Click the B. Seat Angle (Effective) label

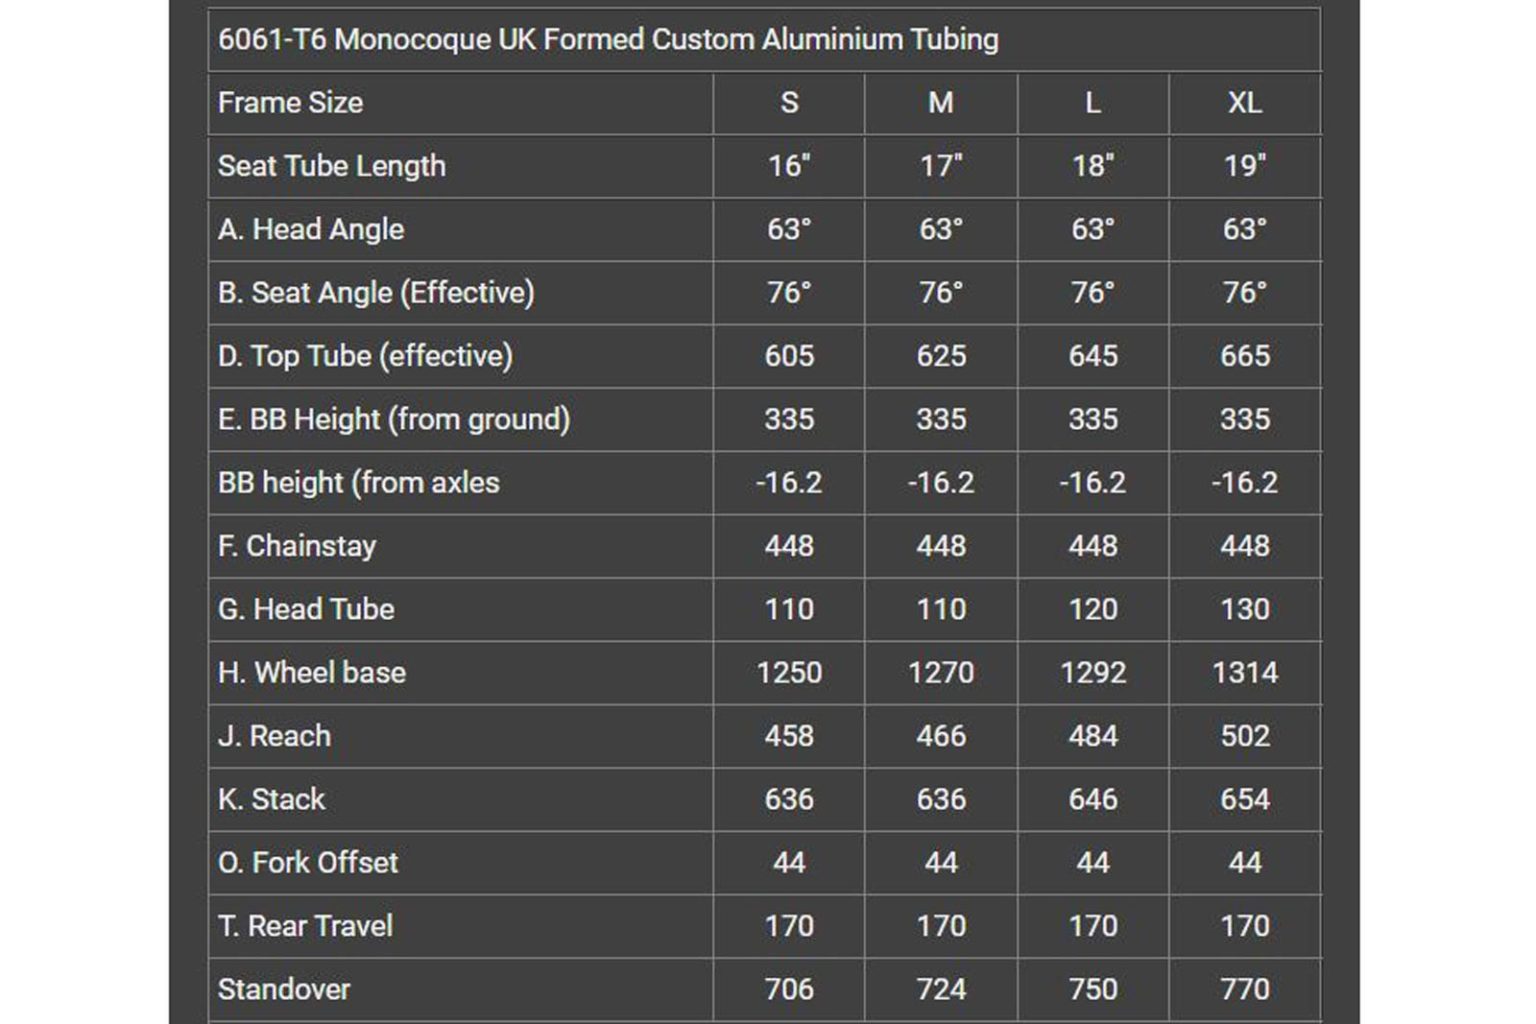[376, 293]
